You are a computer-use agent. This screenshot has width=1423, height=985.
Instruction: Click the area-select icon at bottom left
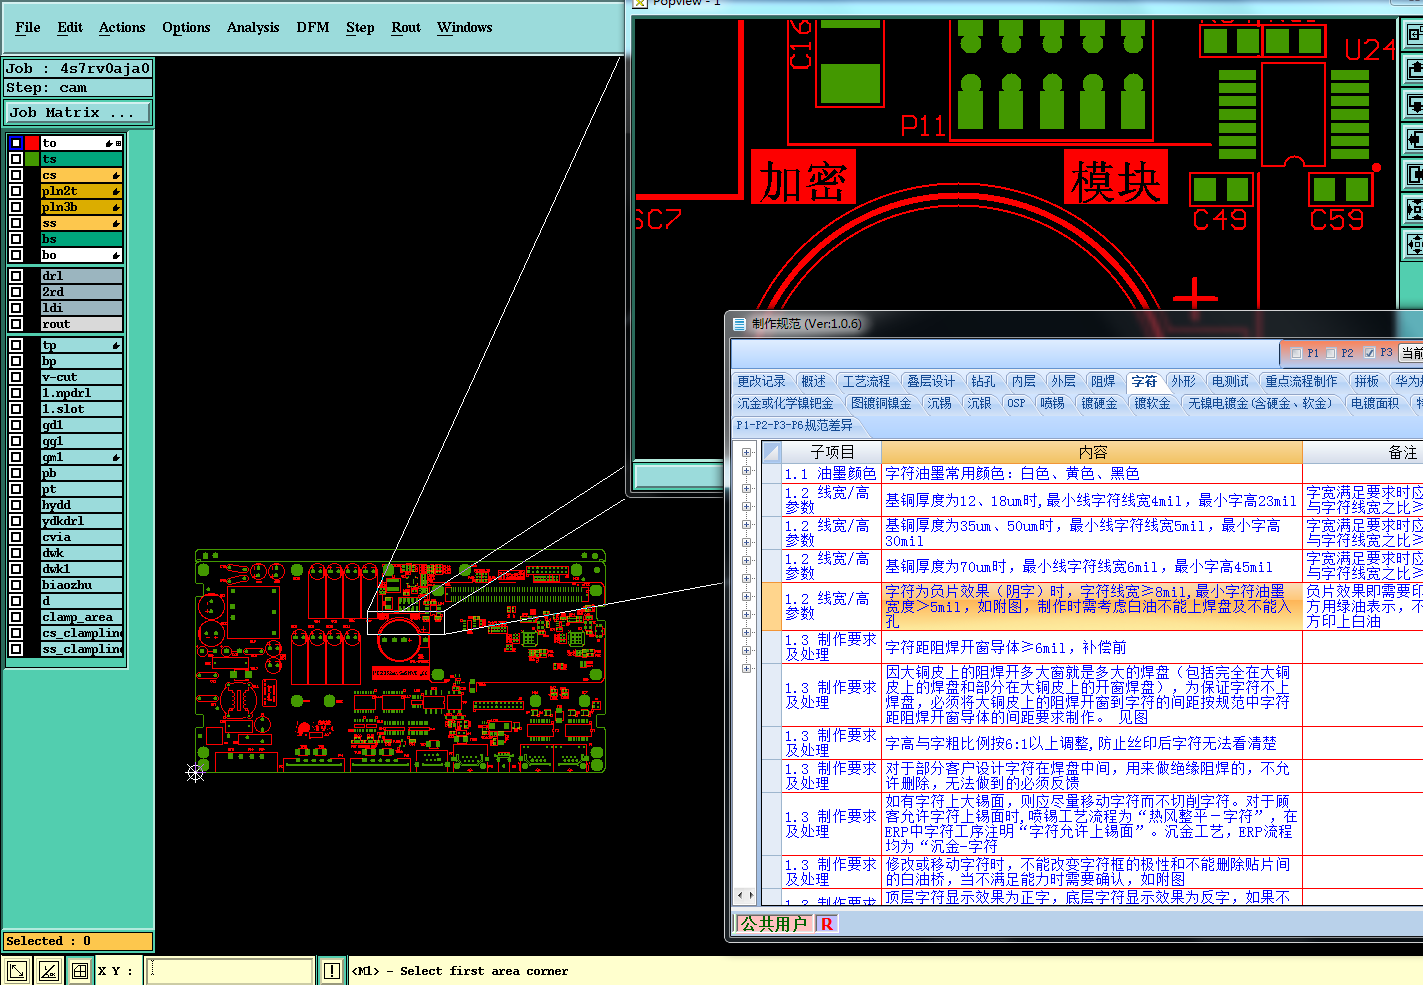click(17, 970)
